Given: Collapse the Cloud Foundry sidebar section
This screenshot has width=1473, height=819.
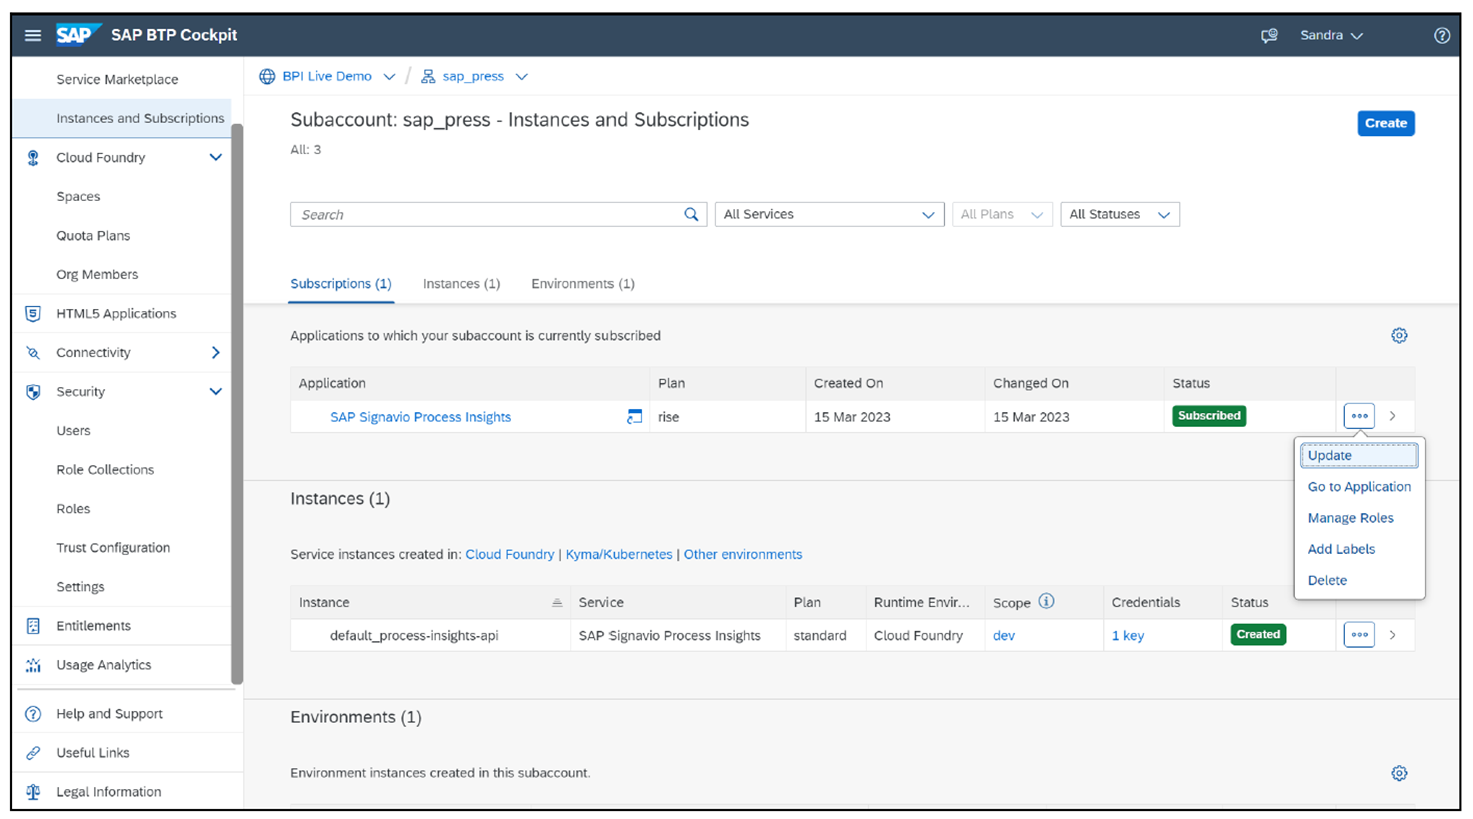Looking at the screenshot, I should pyautogui.click(x=215, y=158).
